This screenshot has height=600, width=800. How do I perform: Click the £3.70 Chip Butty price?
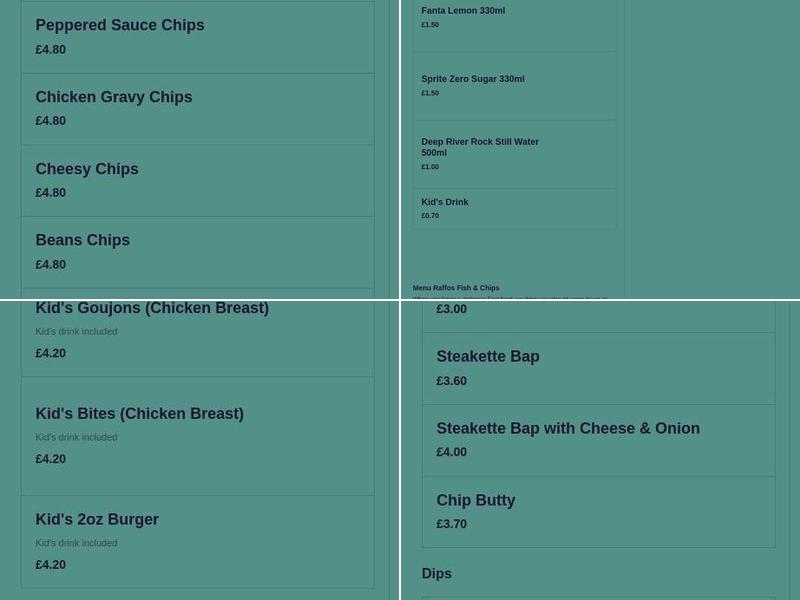tap(451, 523)
